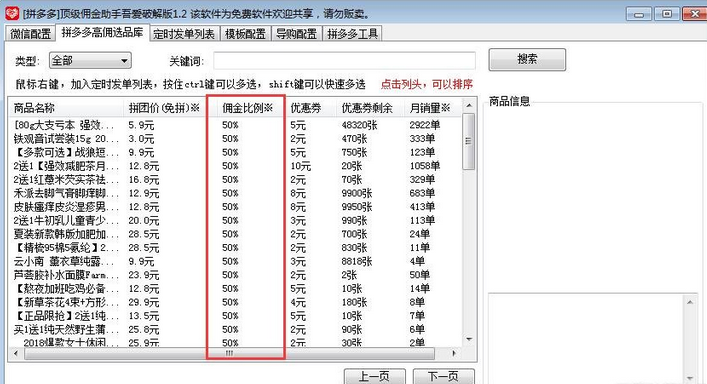Click the 上一页 button

point(374,376)
